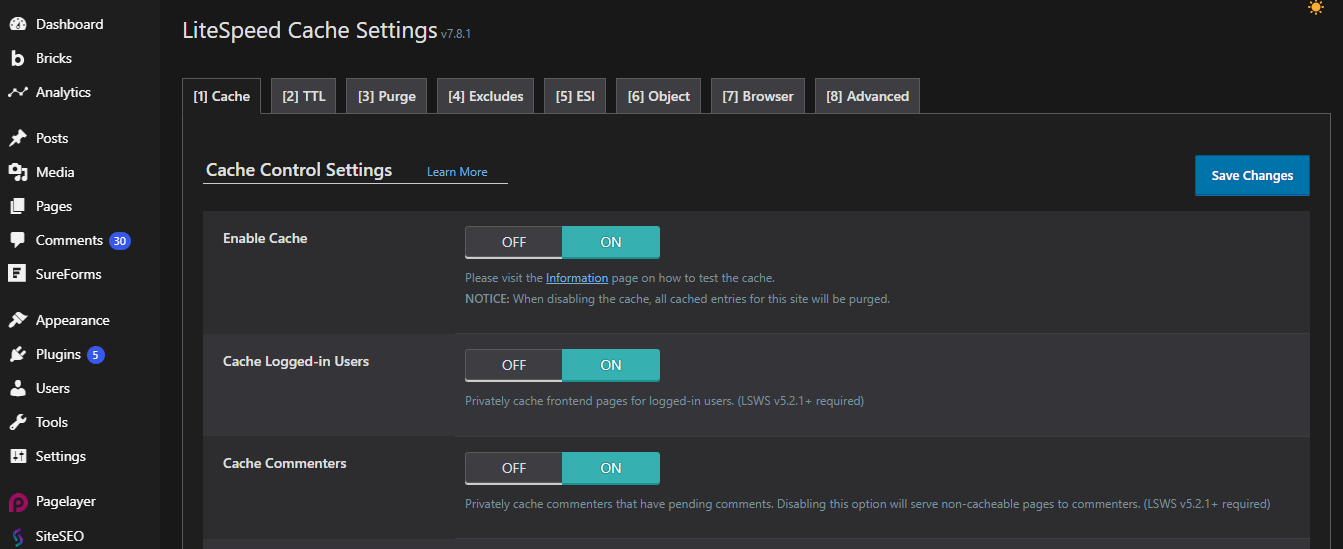Click the Appearance paintbrush icon
This screenshot has height=549, width=1343.
point(18,320)
